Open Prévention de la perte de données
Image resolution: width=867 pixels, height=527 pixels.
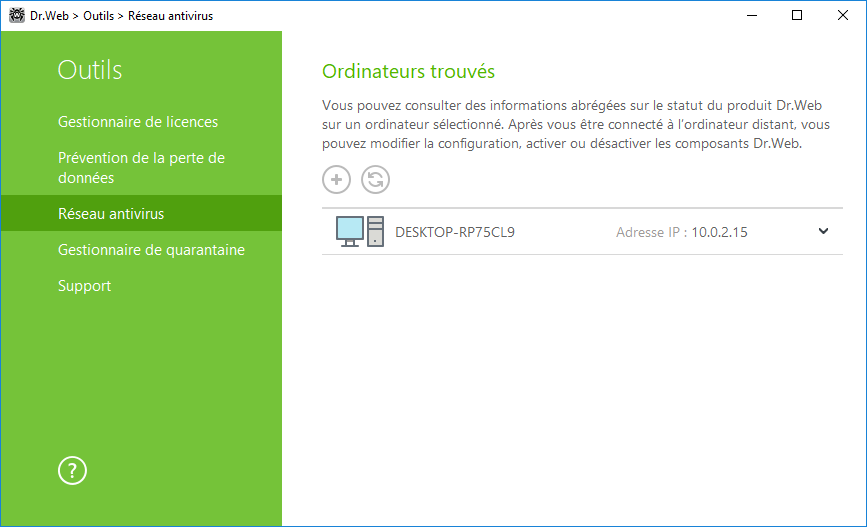click(142, 168)
